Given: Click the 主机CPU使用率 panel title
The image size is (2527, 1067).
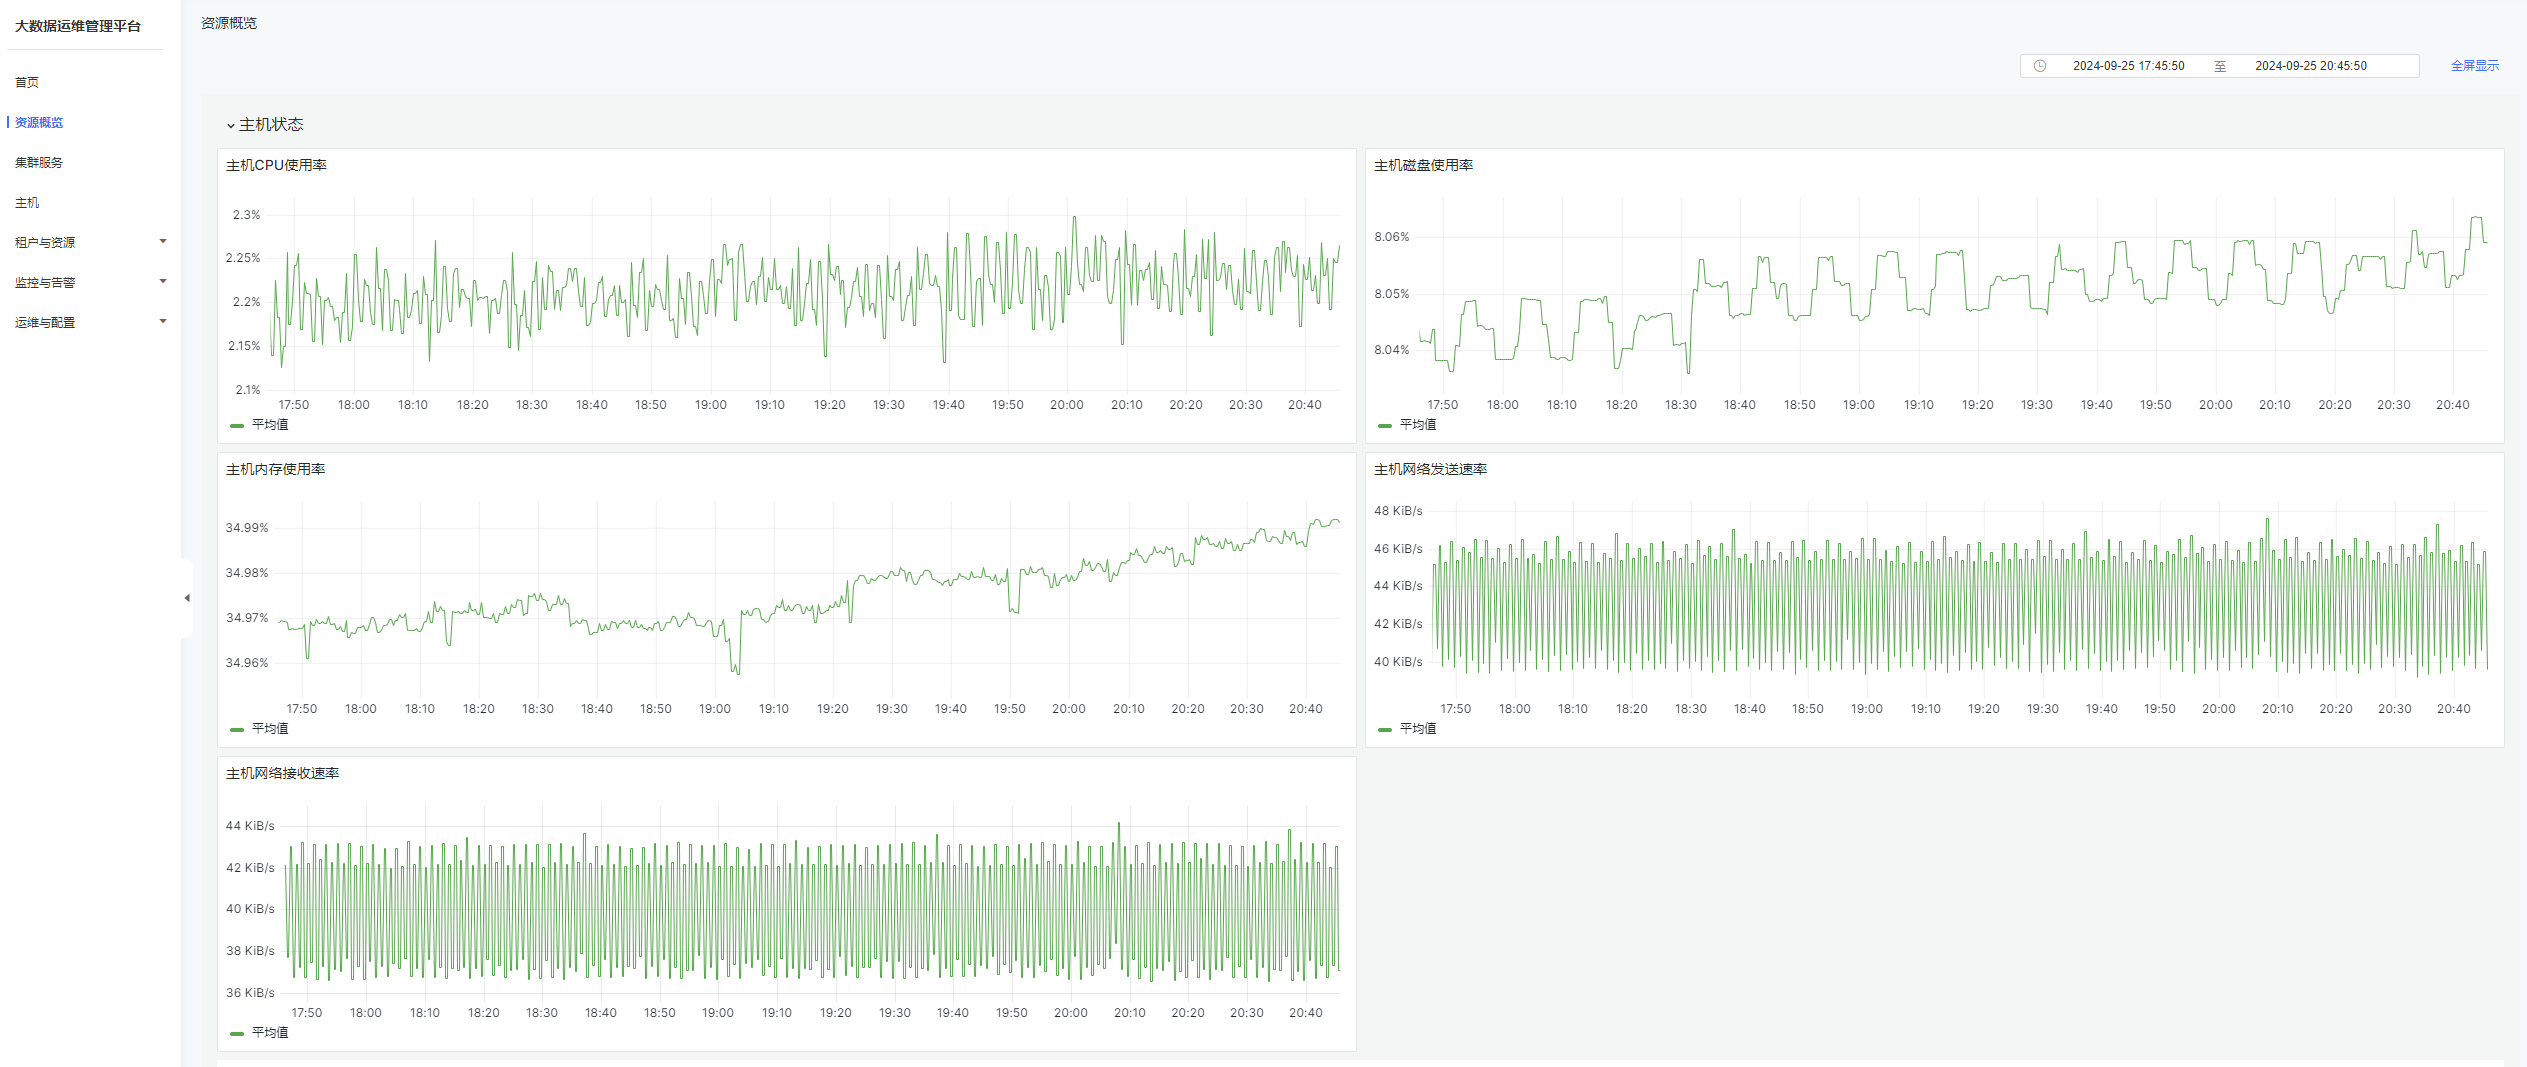Looking at the screenshot, I should coord(276,165).
